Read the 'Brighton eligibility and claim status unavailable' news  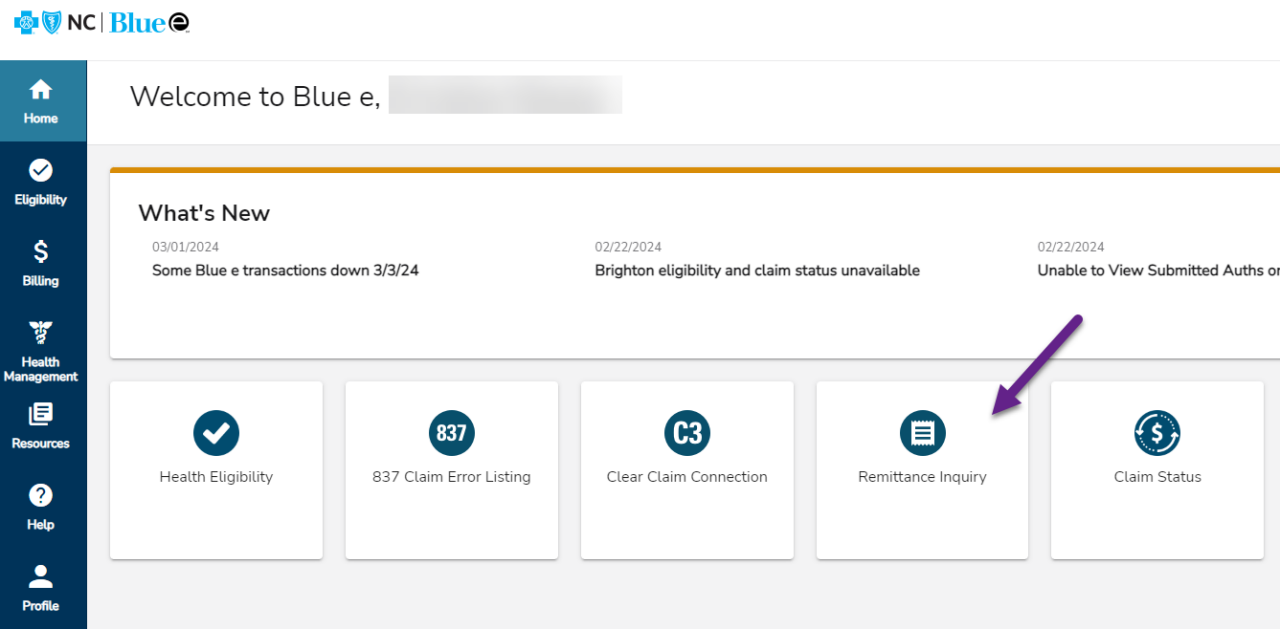click(x=757, y=270)
